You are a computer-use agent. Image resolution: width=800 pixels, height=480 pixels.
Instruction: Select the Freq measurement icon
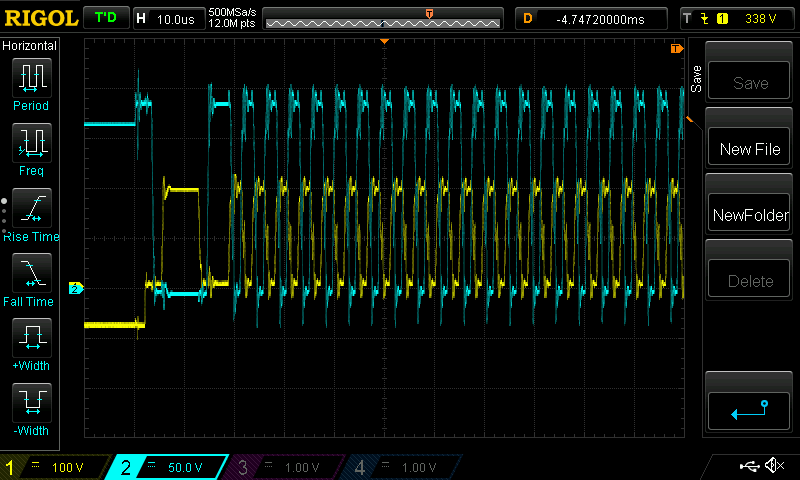point(31,147)
